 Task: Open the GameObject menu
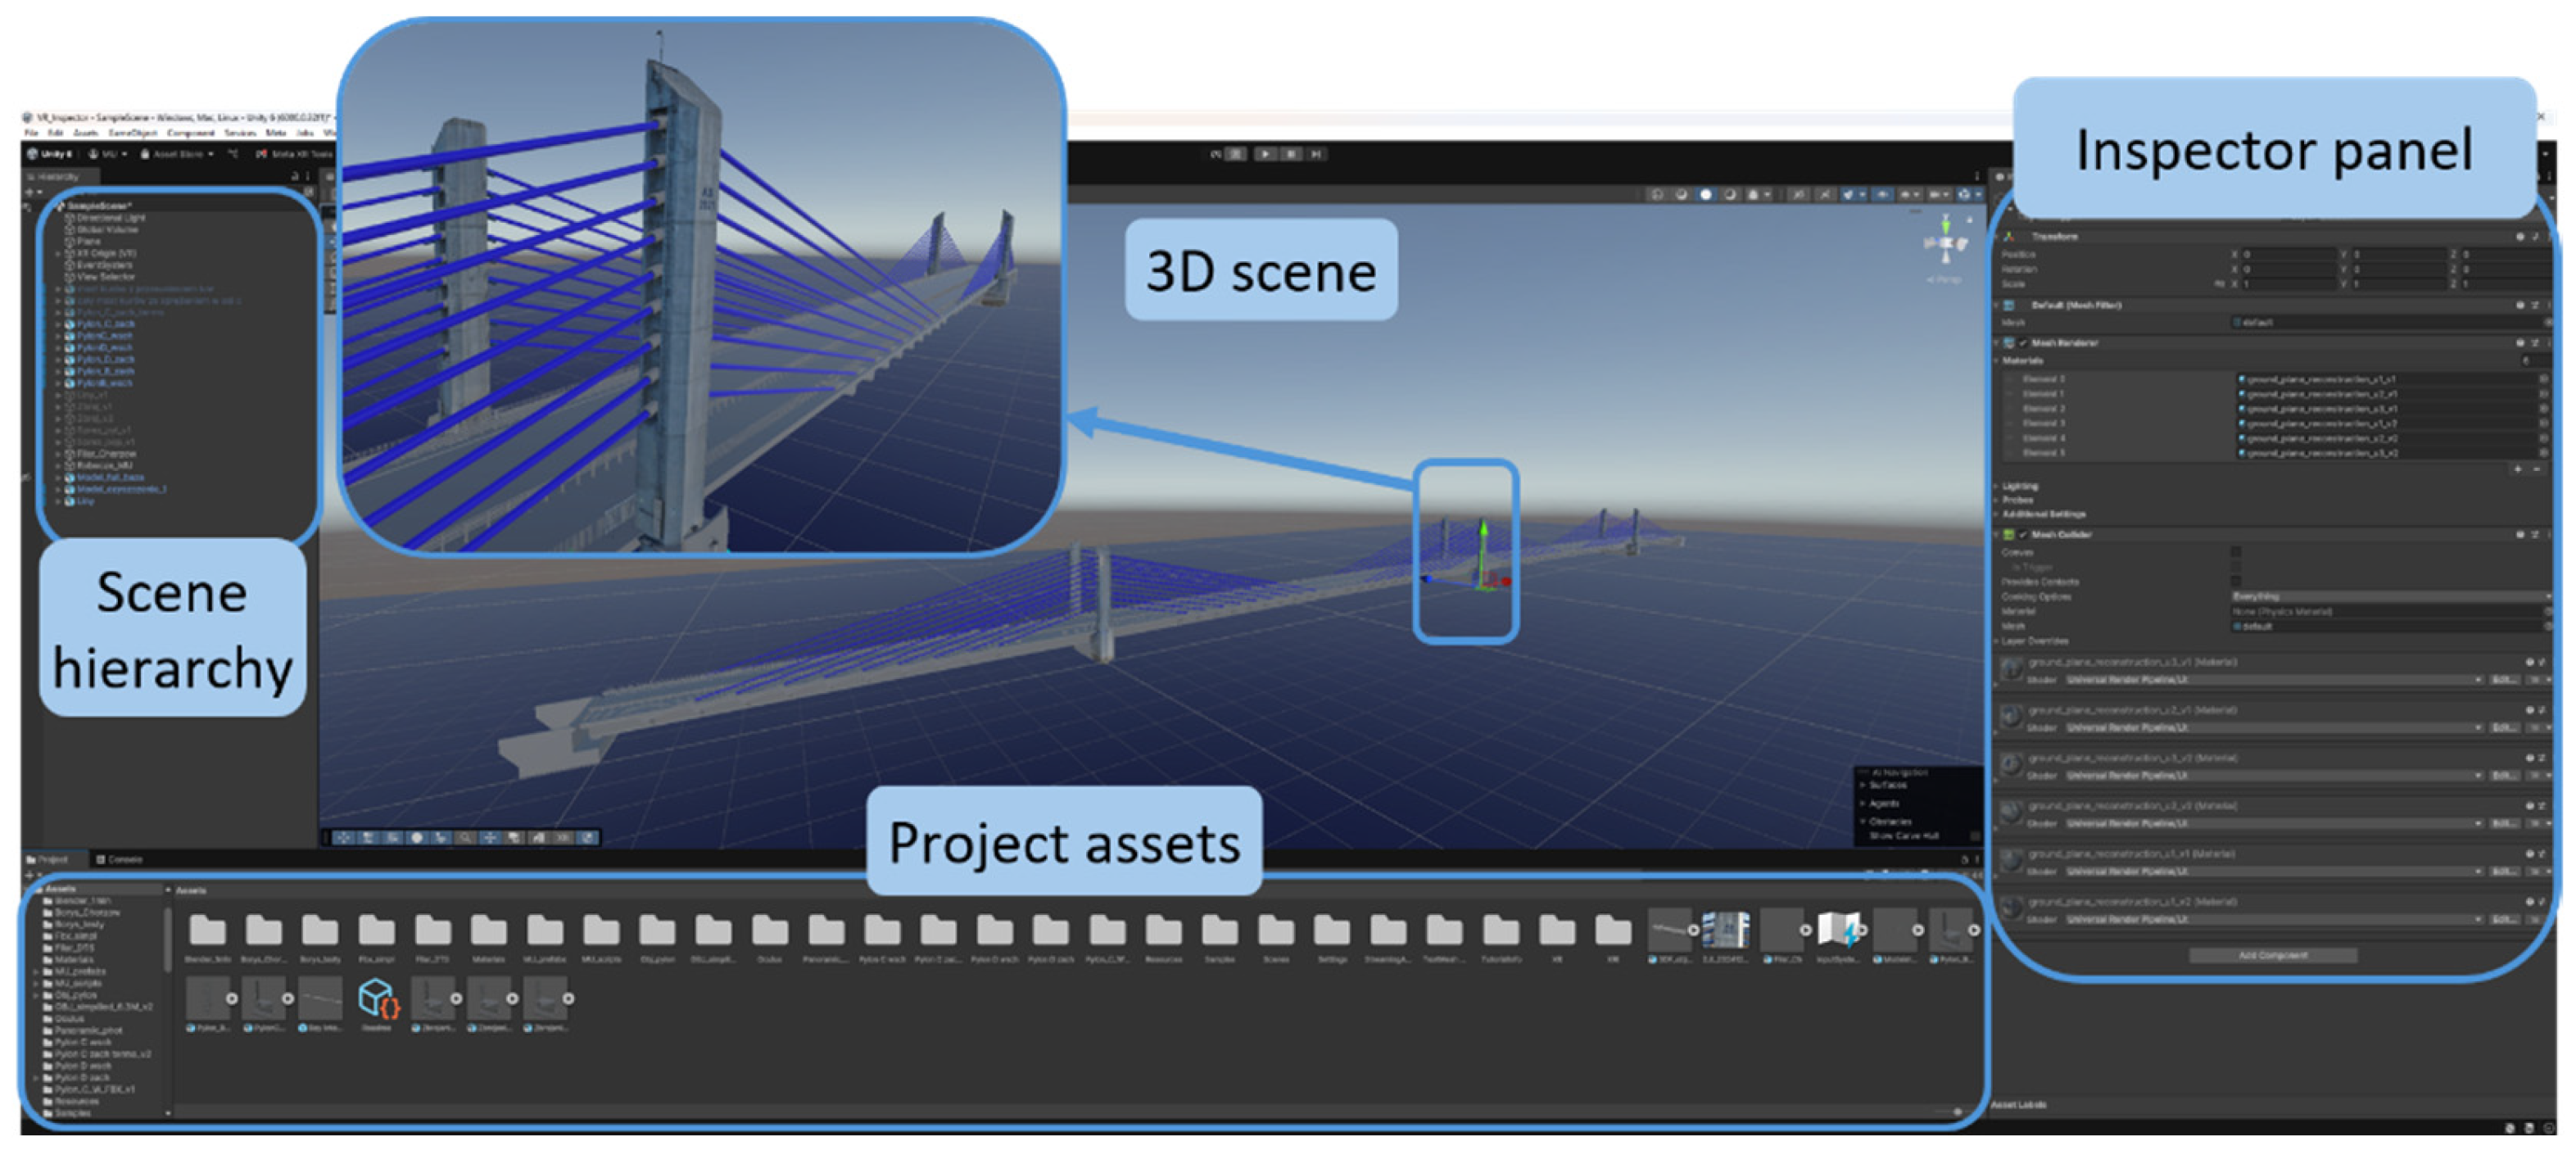pos(132,132)
